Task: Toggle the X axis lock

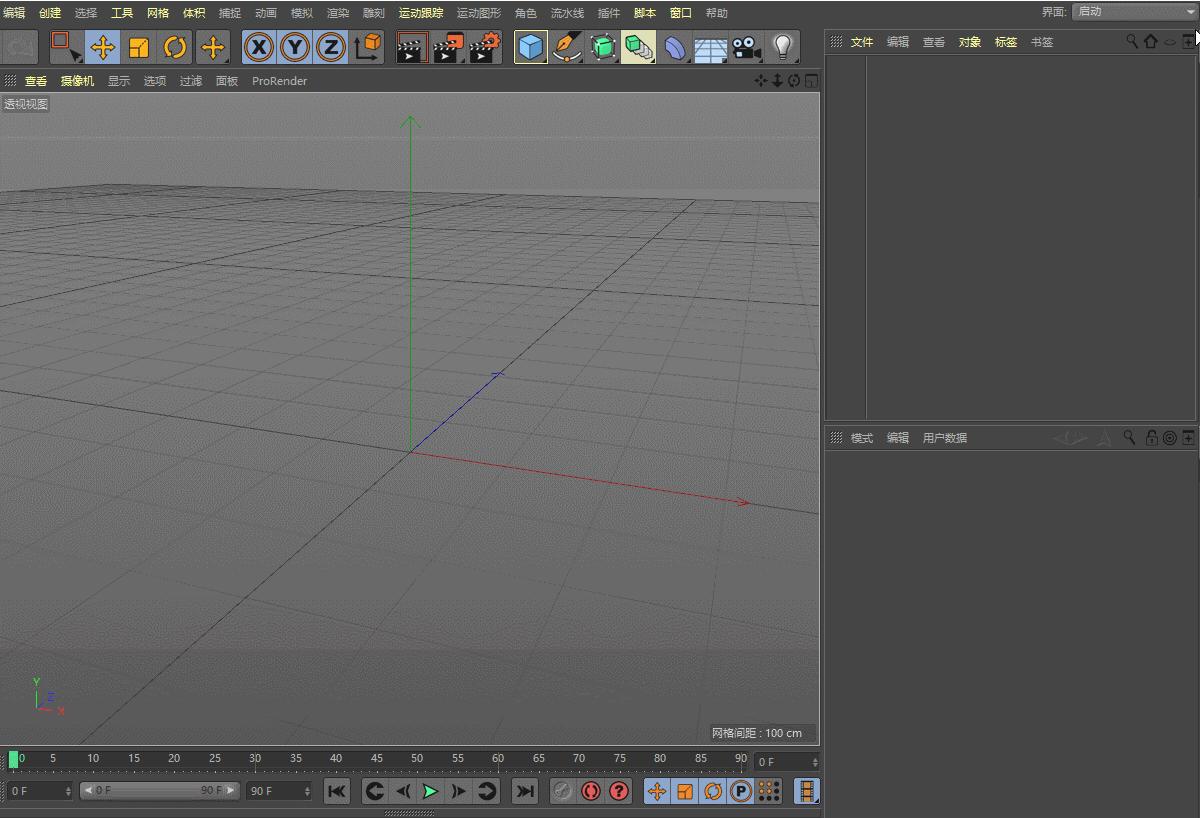Action: (x=259, y=47)
